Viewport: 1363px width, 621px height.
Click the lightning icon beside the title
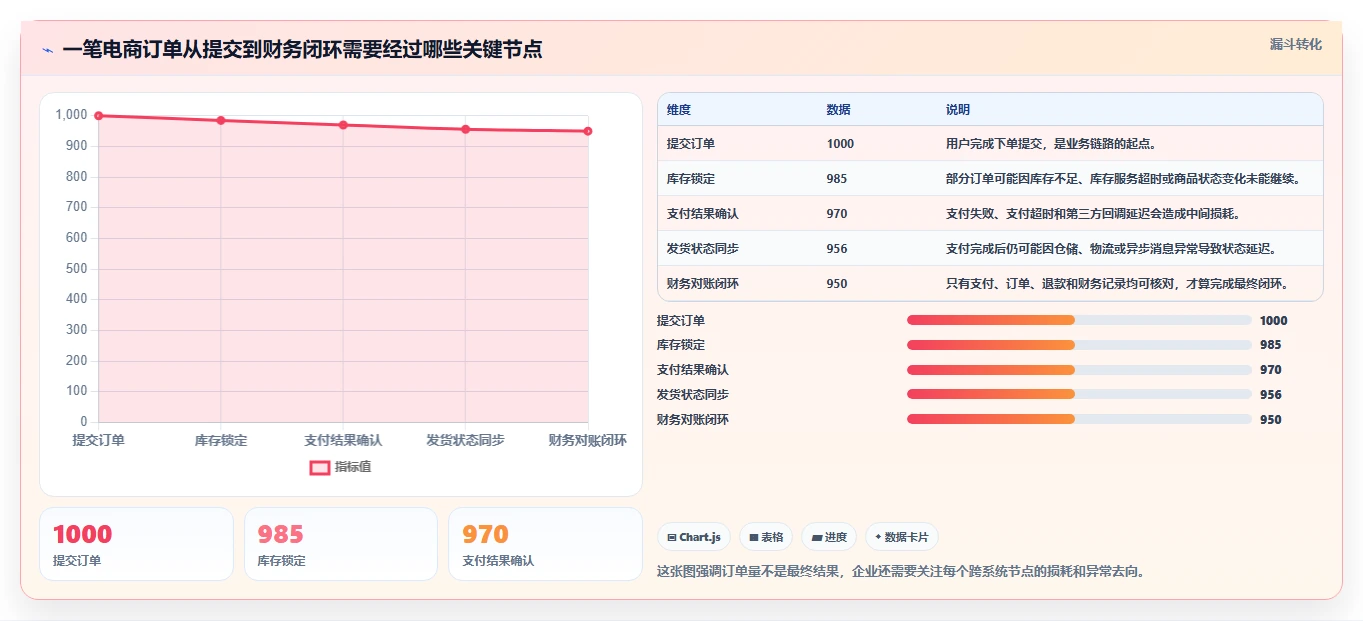point(47,50)
